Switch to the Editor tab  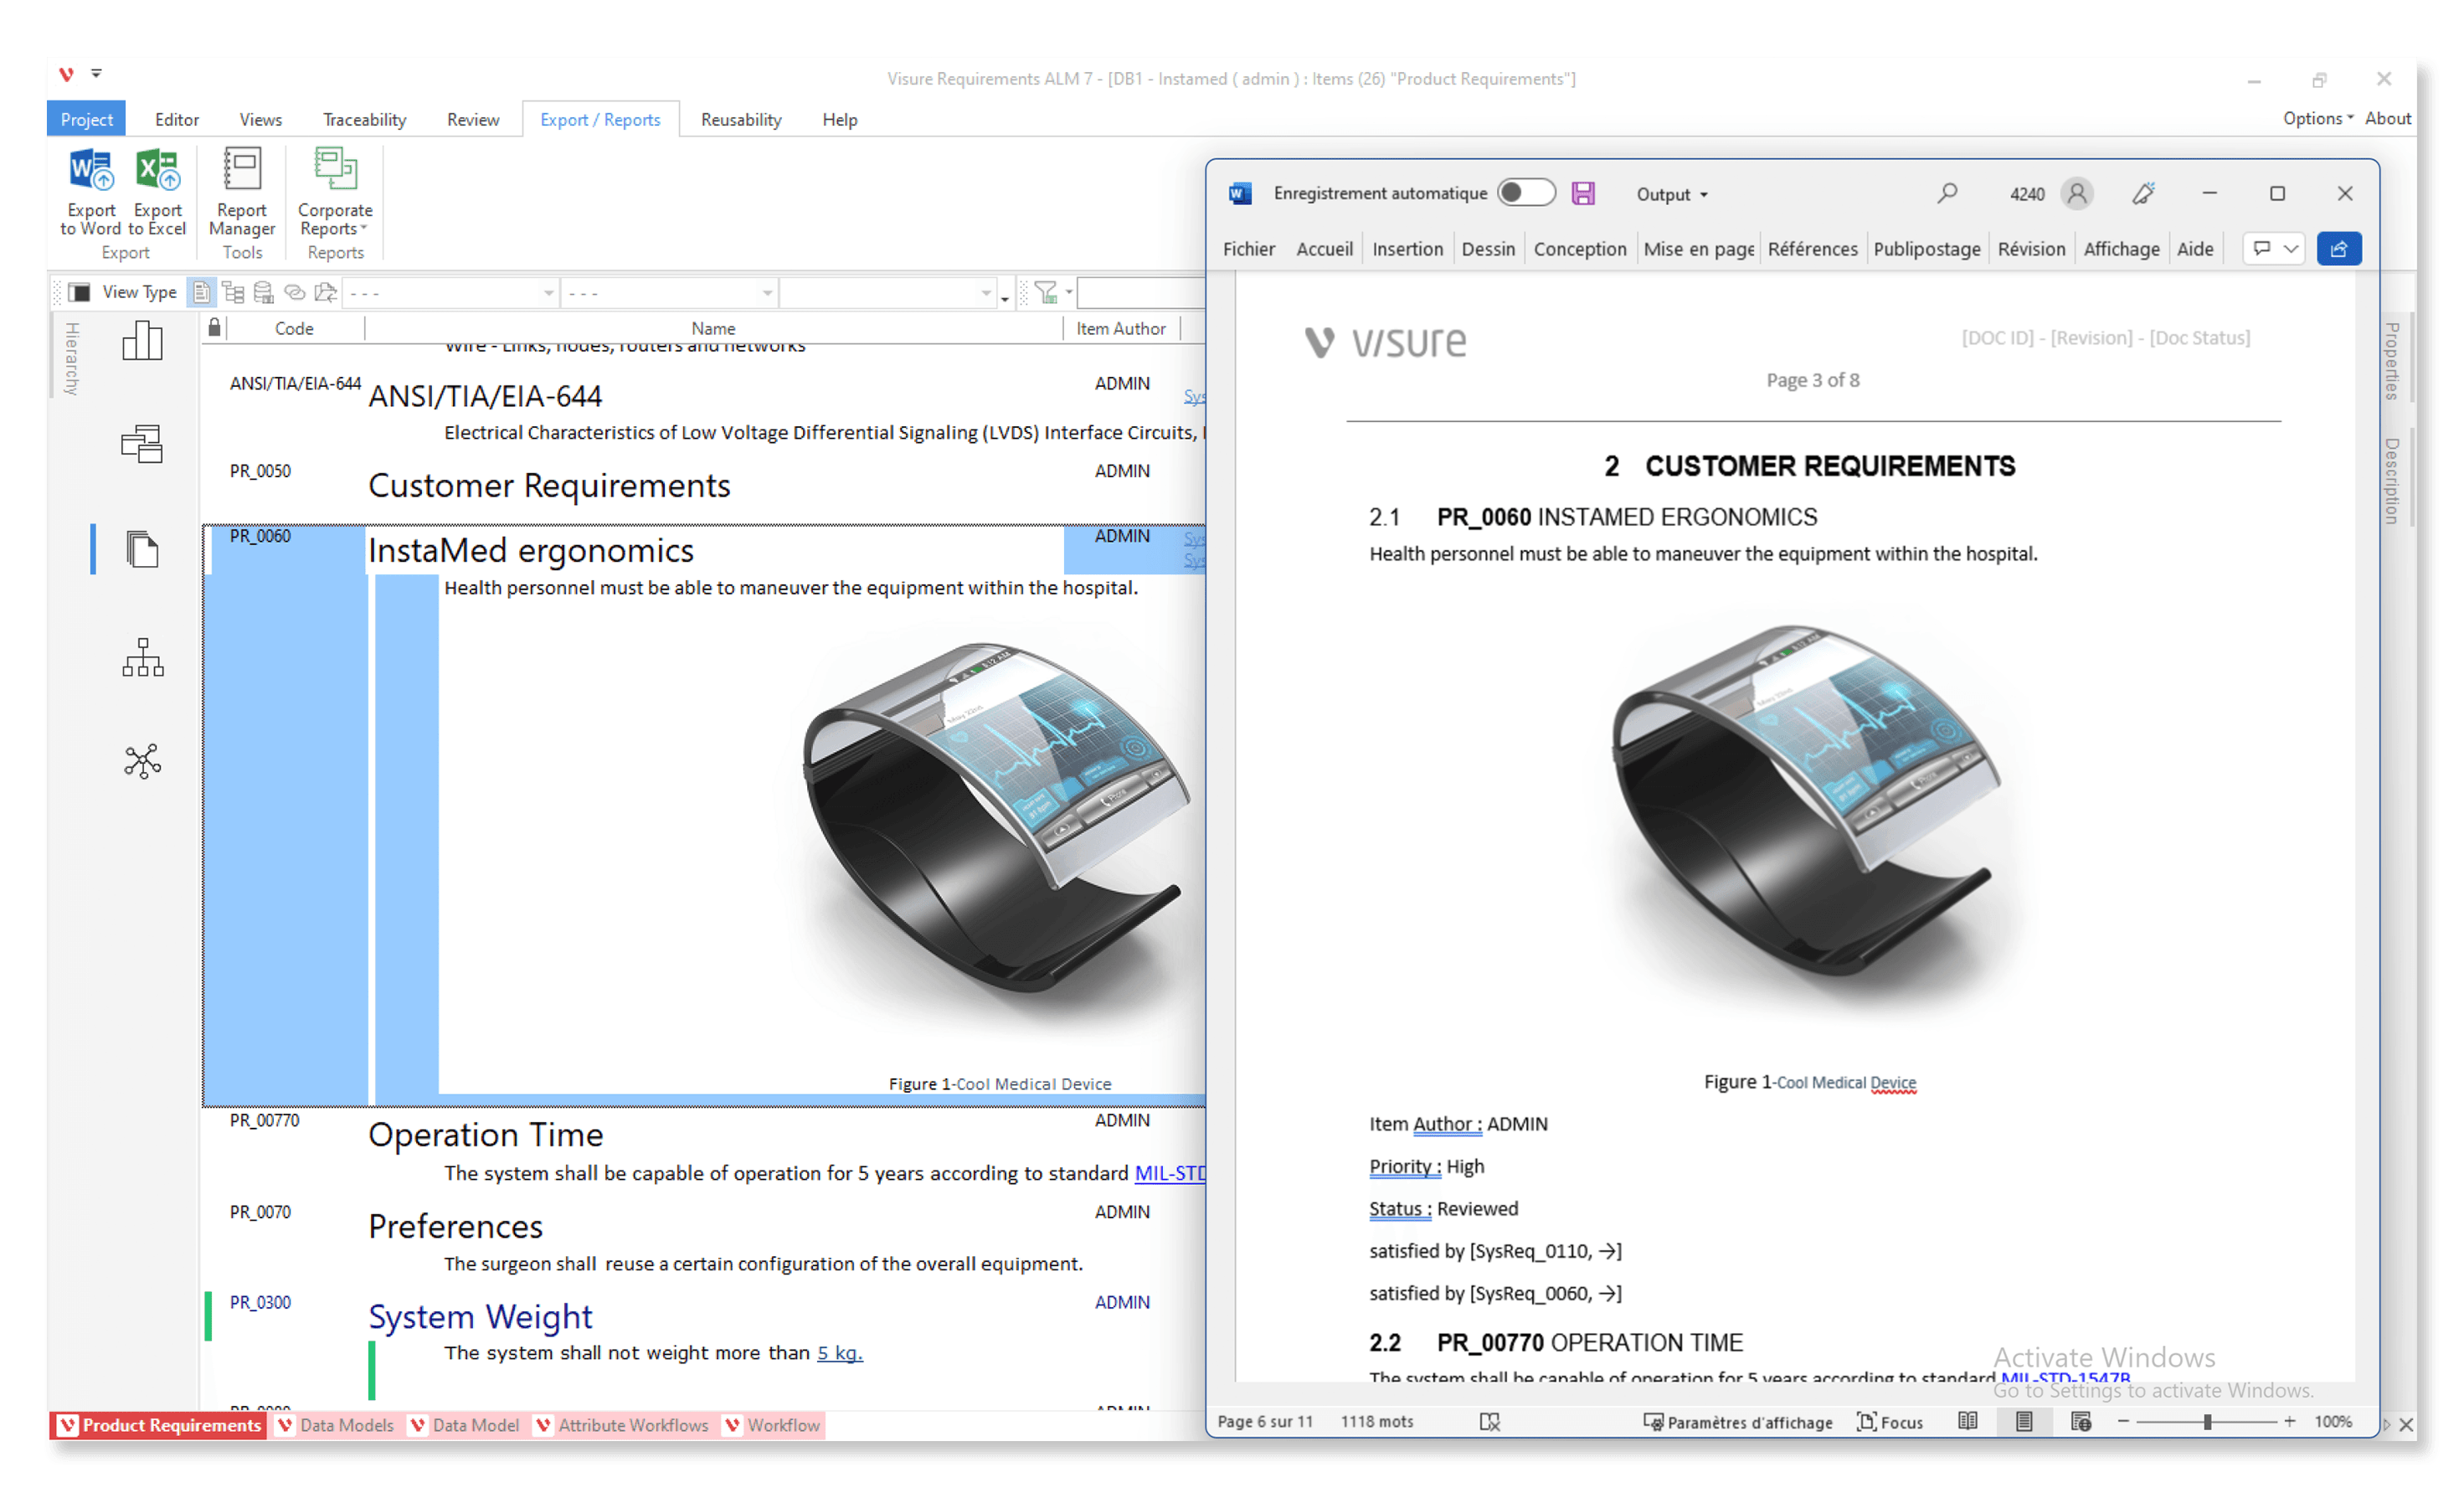click(177, 119)
